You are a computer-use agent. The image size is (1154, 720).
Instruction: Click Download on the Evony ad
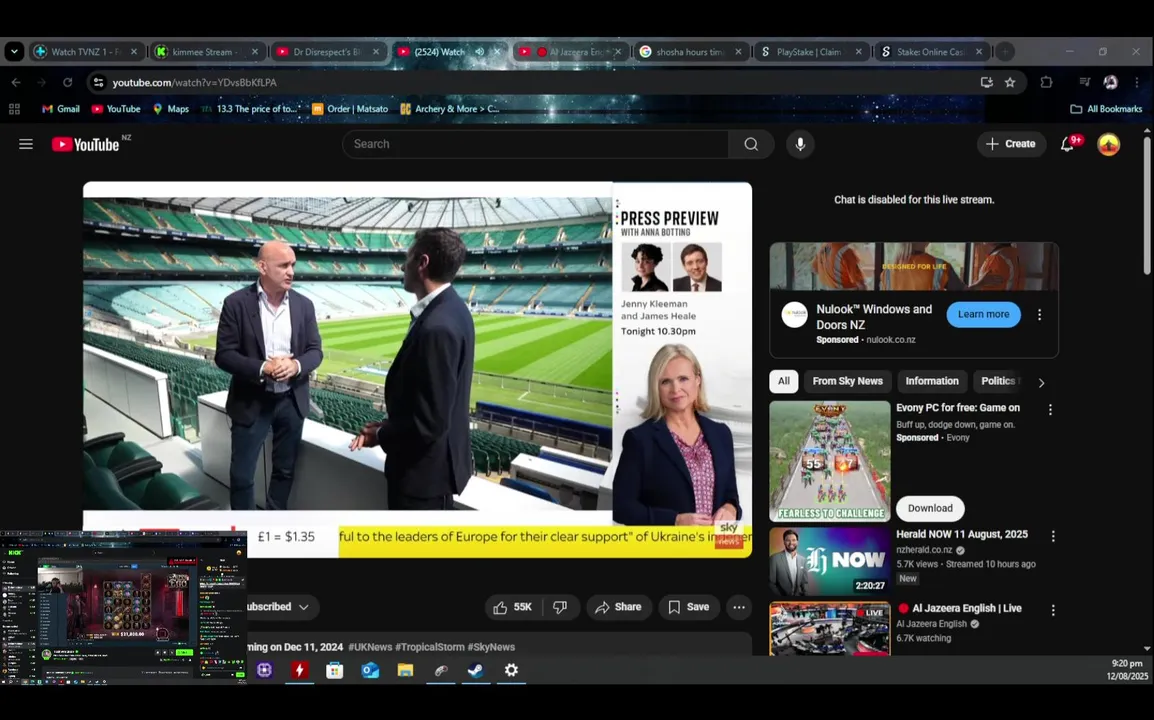click(930, 509)
